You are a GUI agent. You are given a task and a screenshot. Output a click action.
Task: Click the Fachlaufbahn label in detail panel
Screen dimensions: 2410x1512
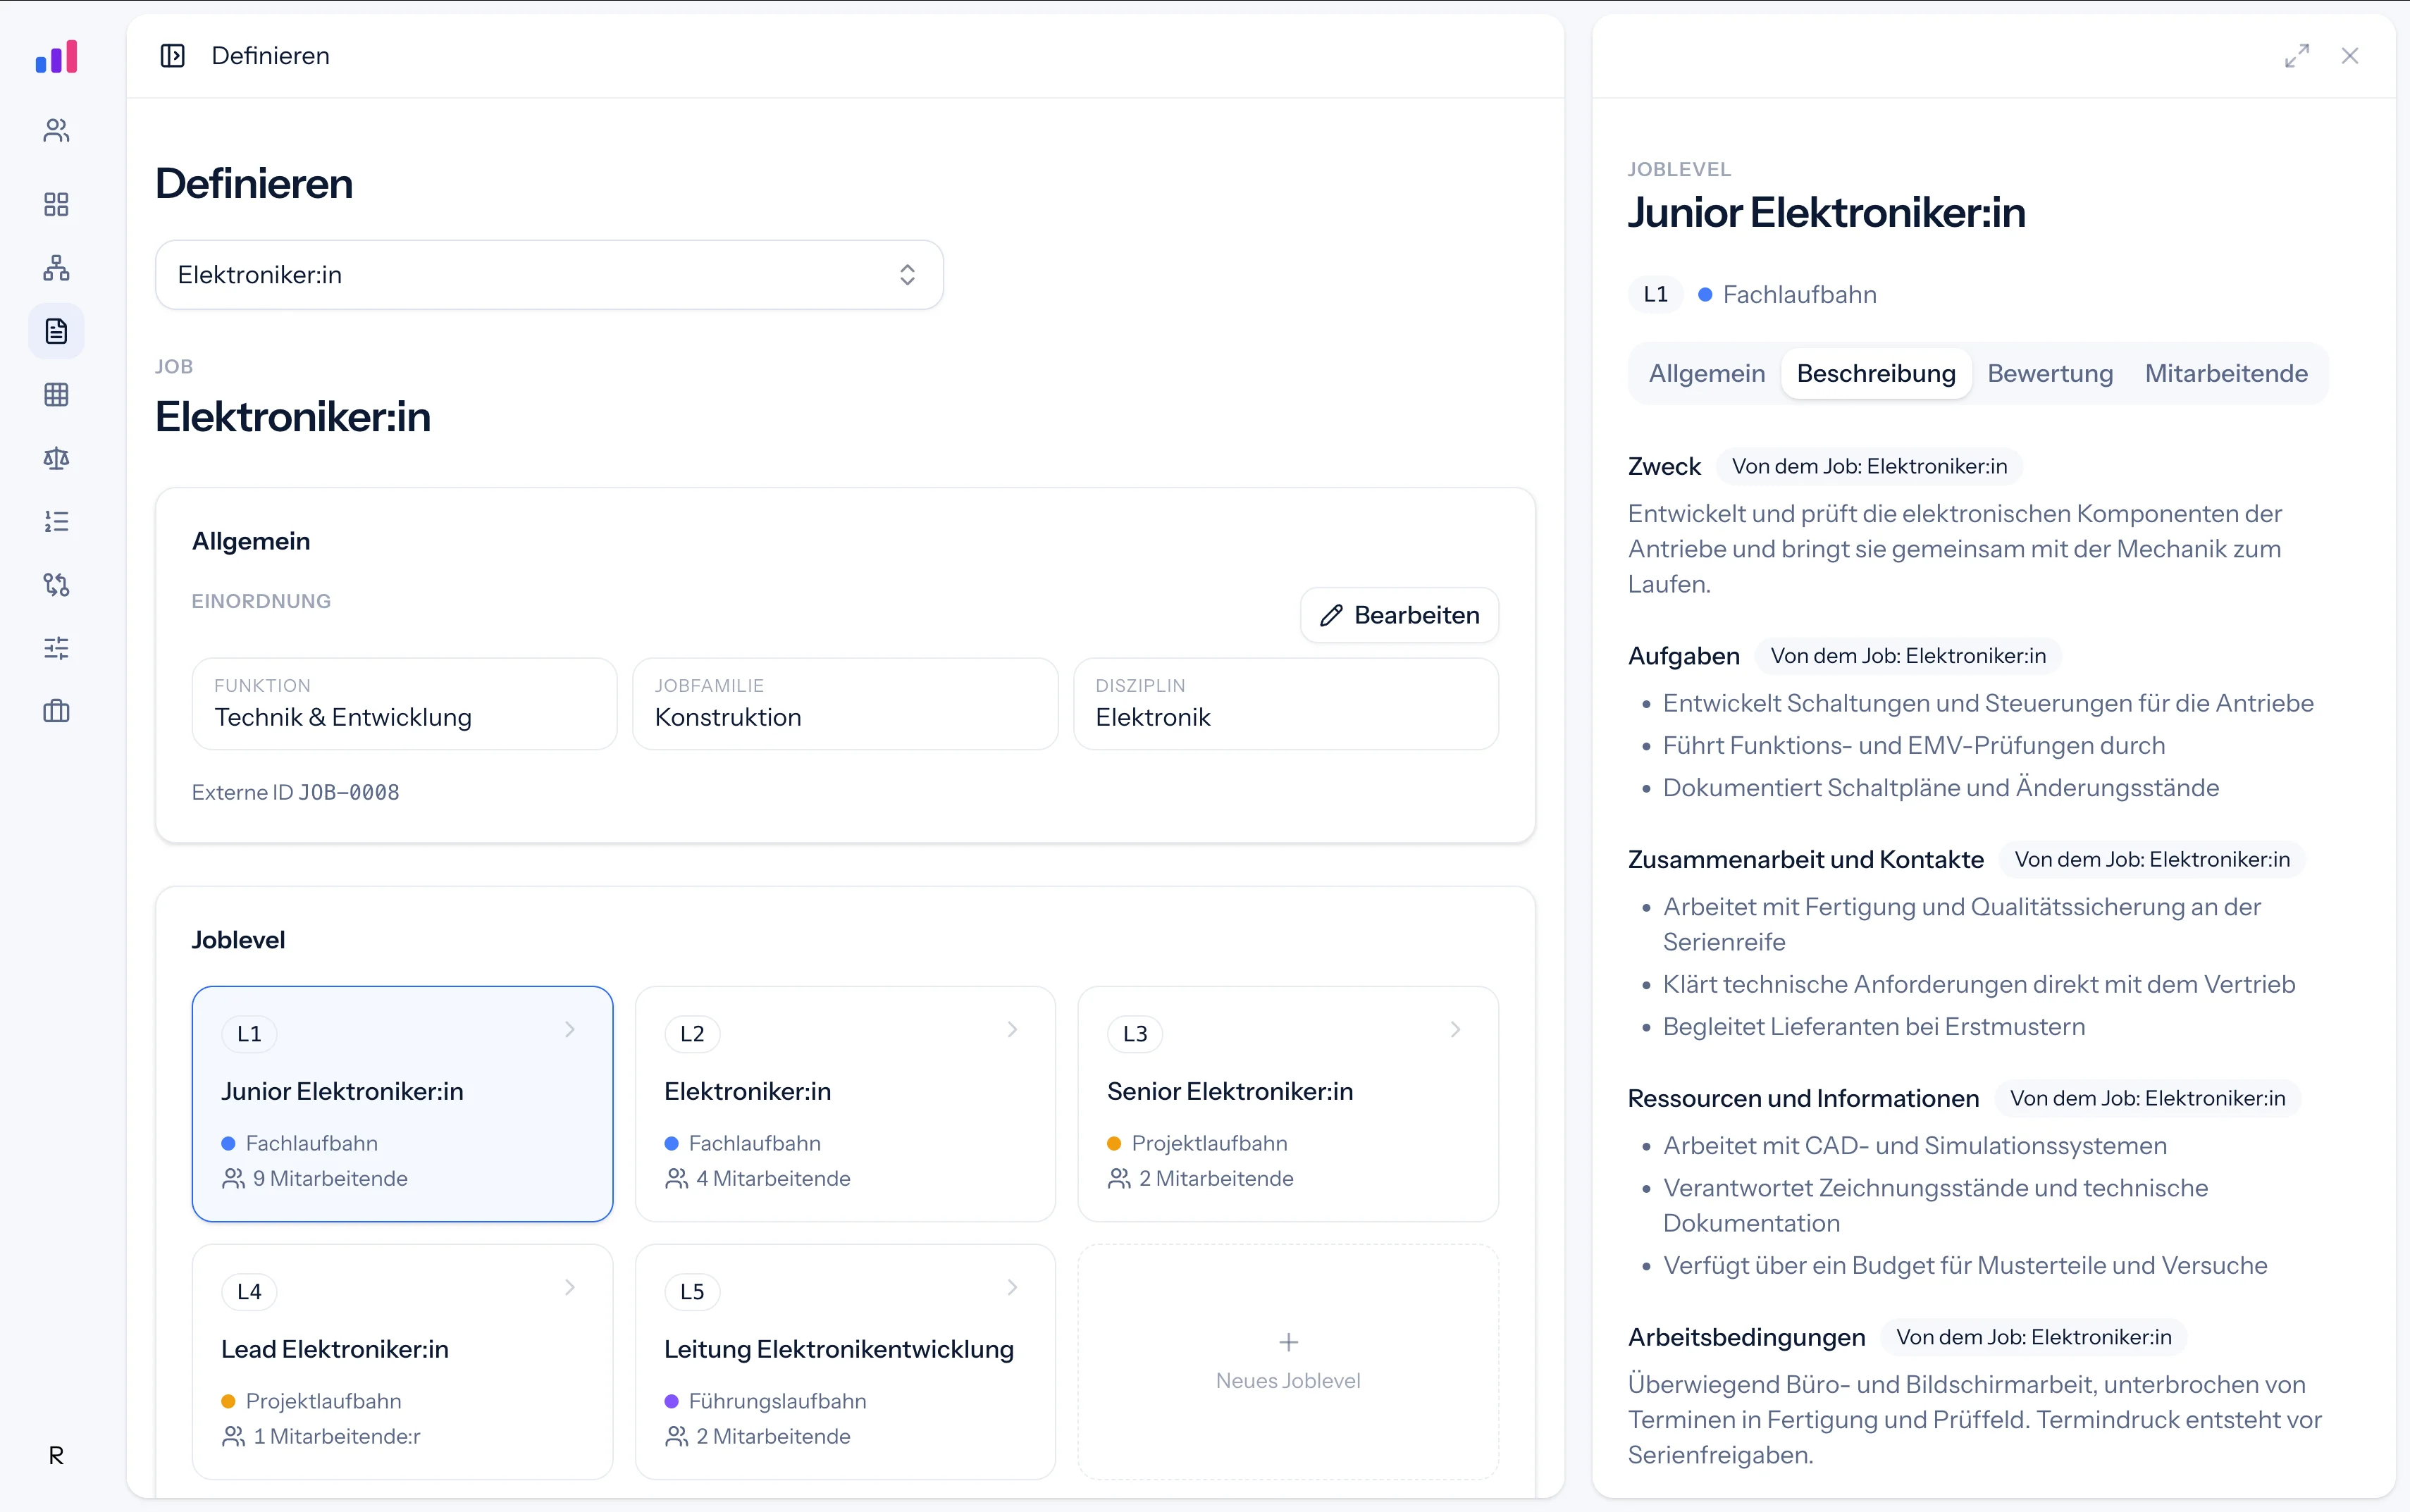(1799, 295)
